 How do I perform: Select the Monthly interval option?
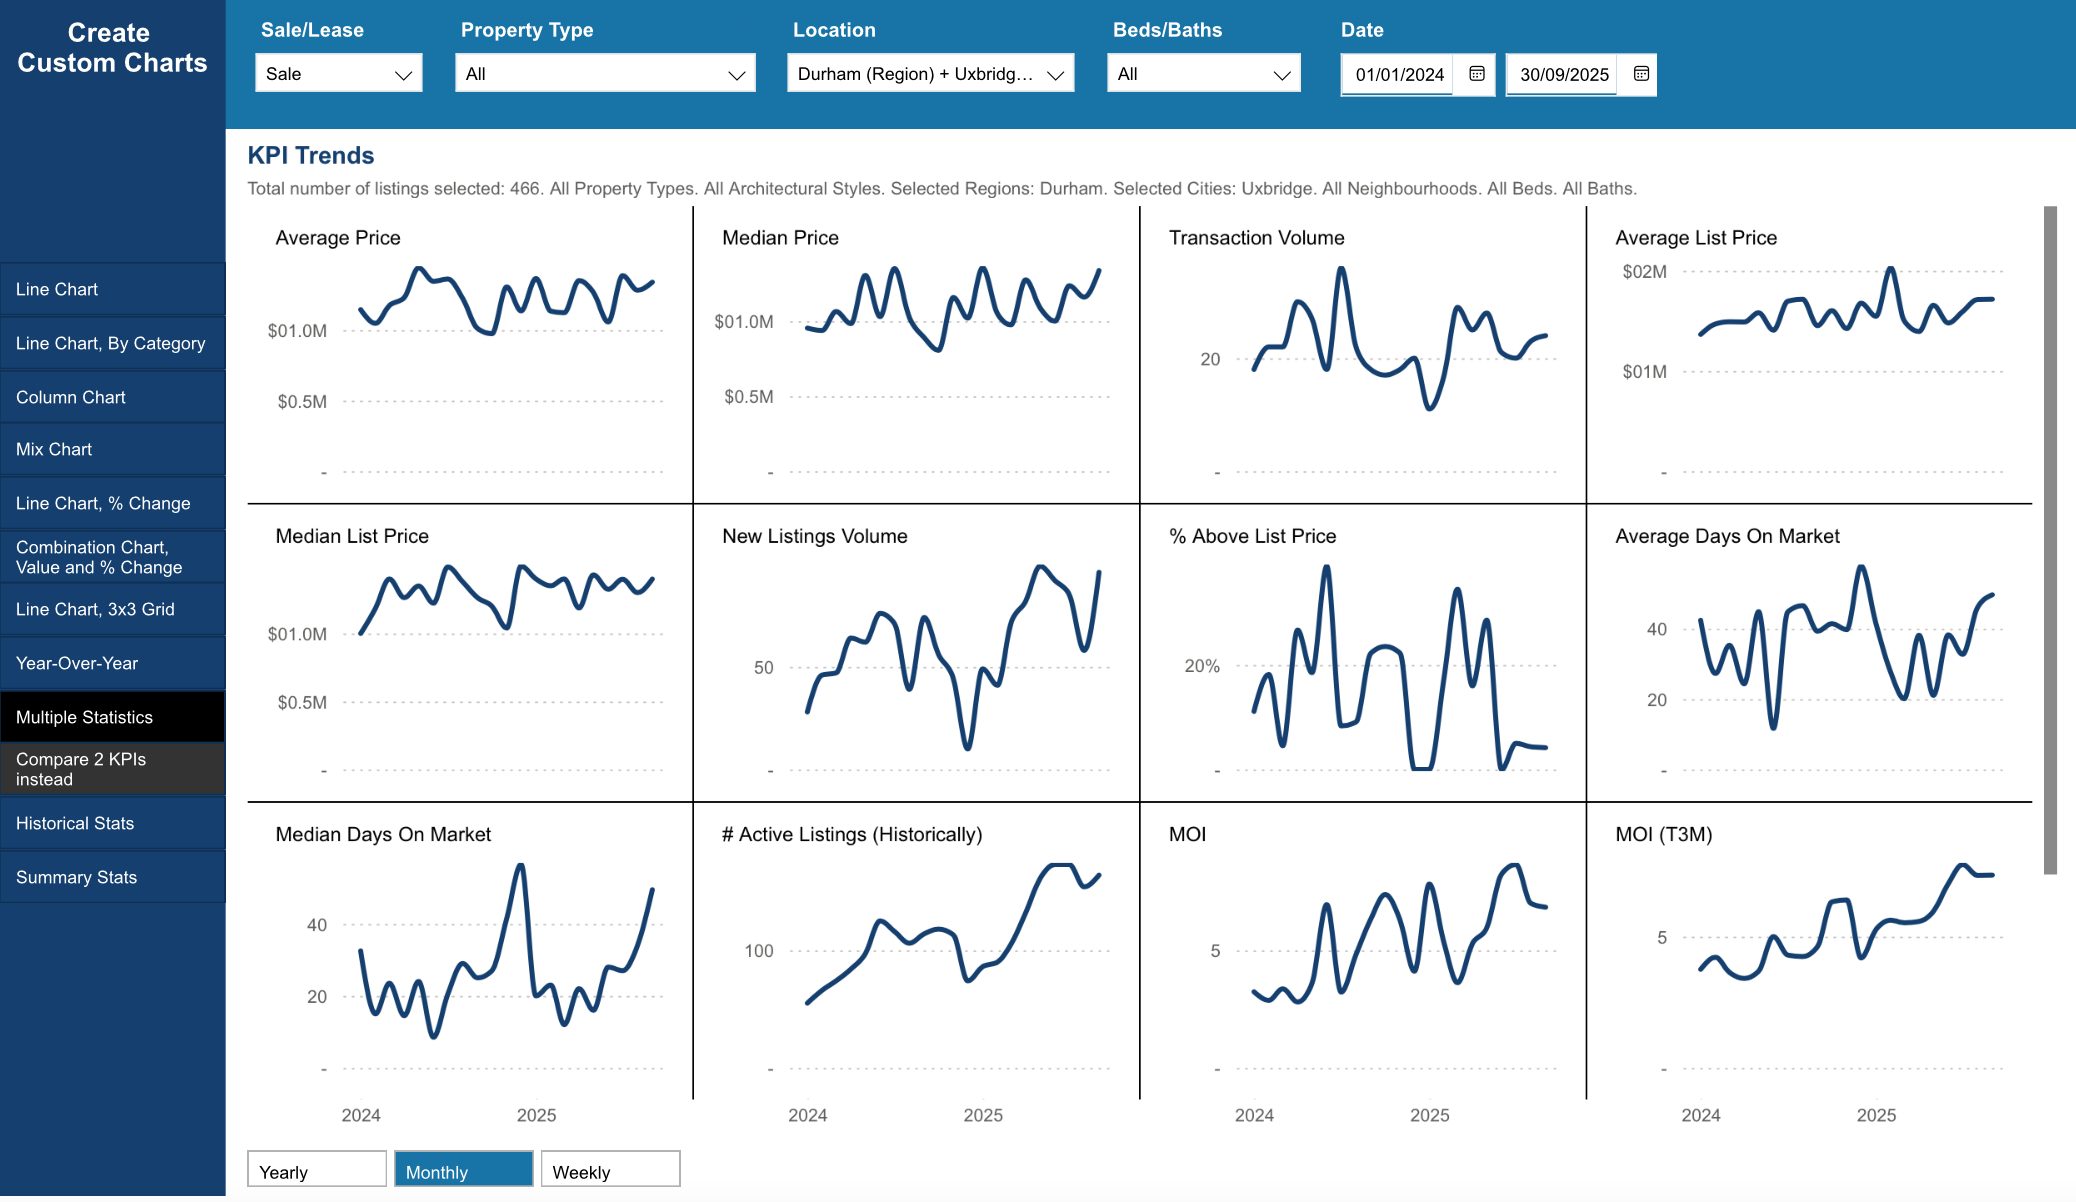click(x=463, y=1170)
